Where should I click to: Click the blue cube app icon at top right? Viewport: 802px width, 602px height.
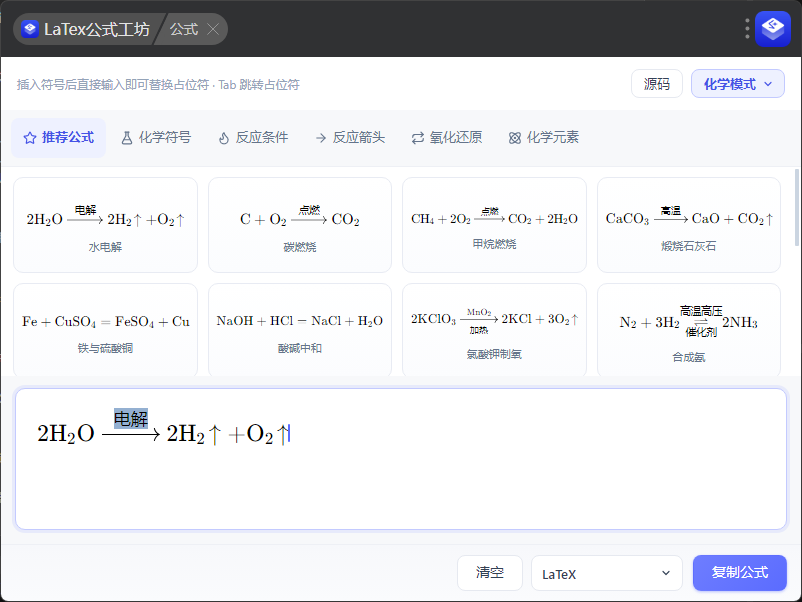click(x=773, y=29)
